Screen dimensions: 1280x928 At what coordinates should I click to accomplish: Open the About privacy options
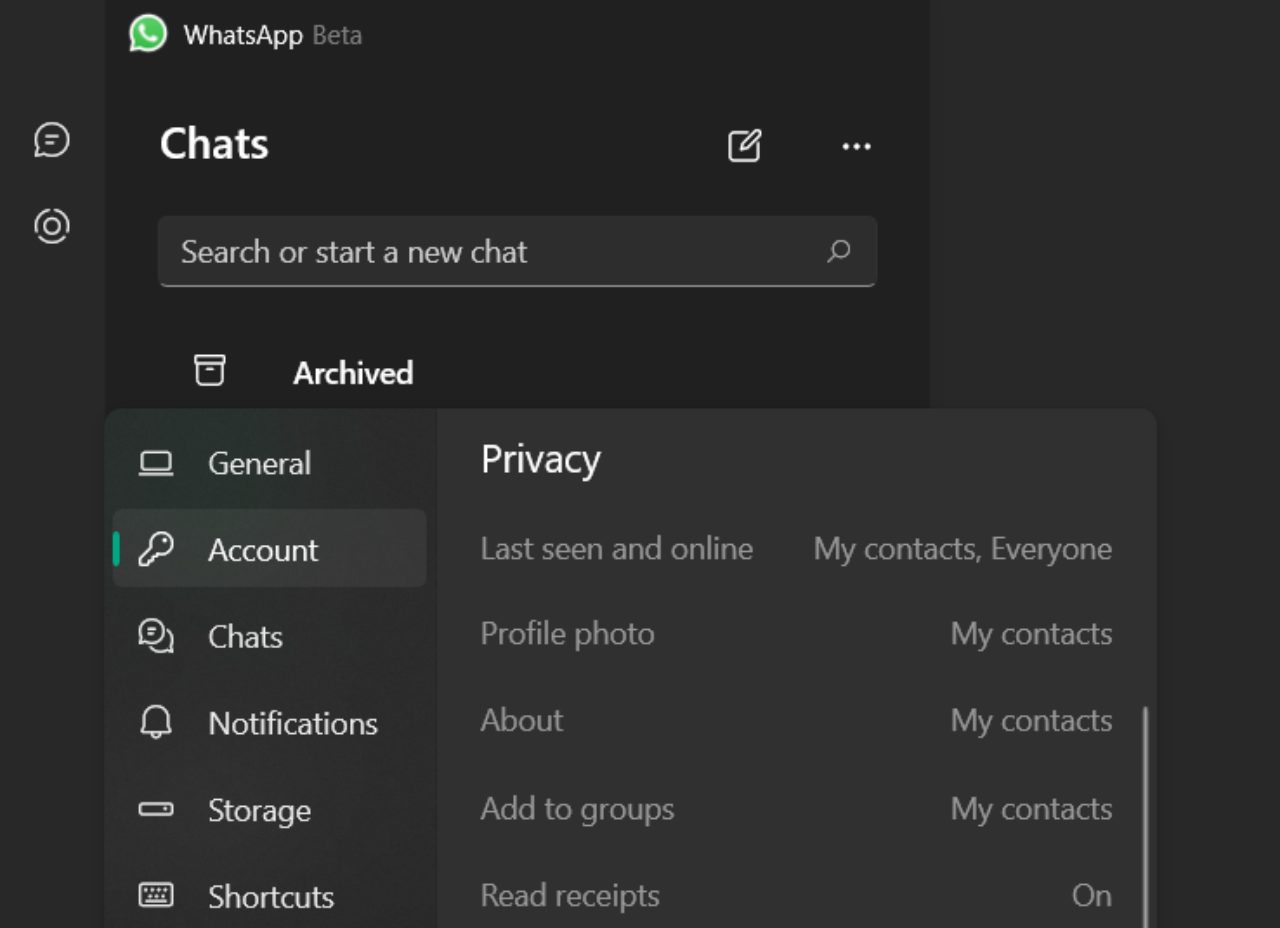click(795, 721)
